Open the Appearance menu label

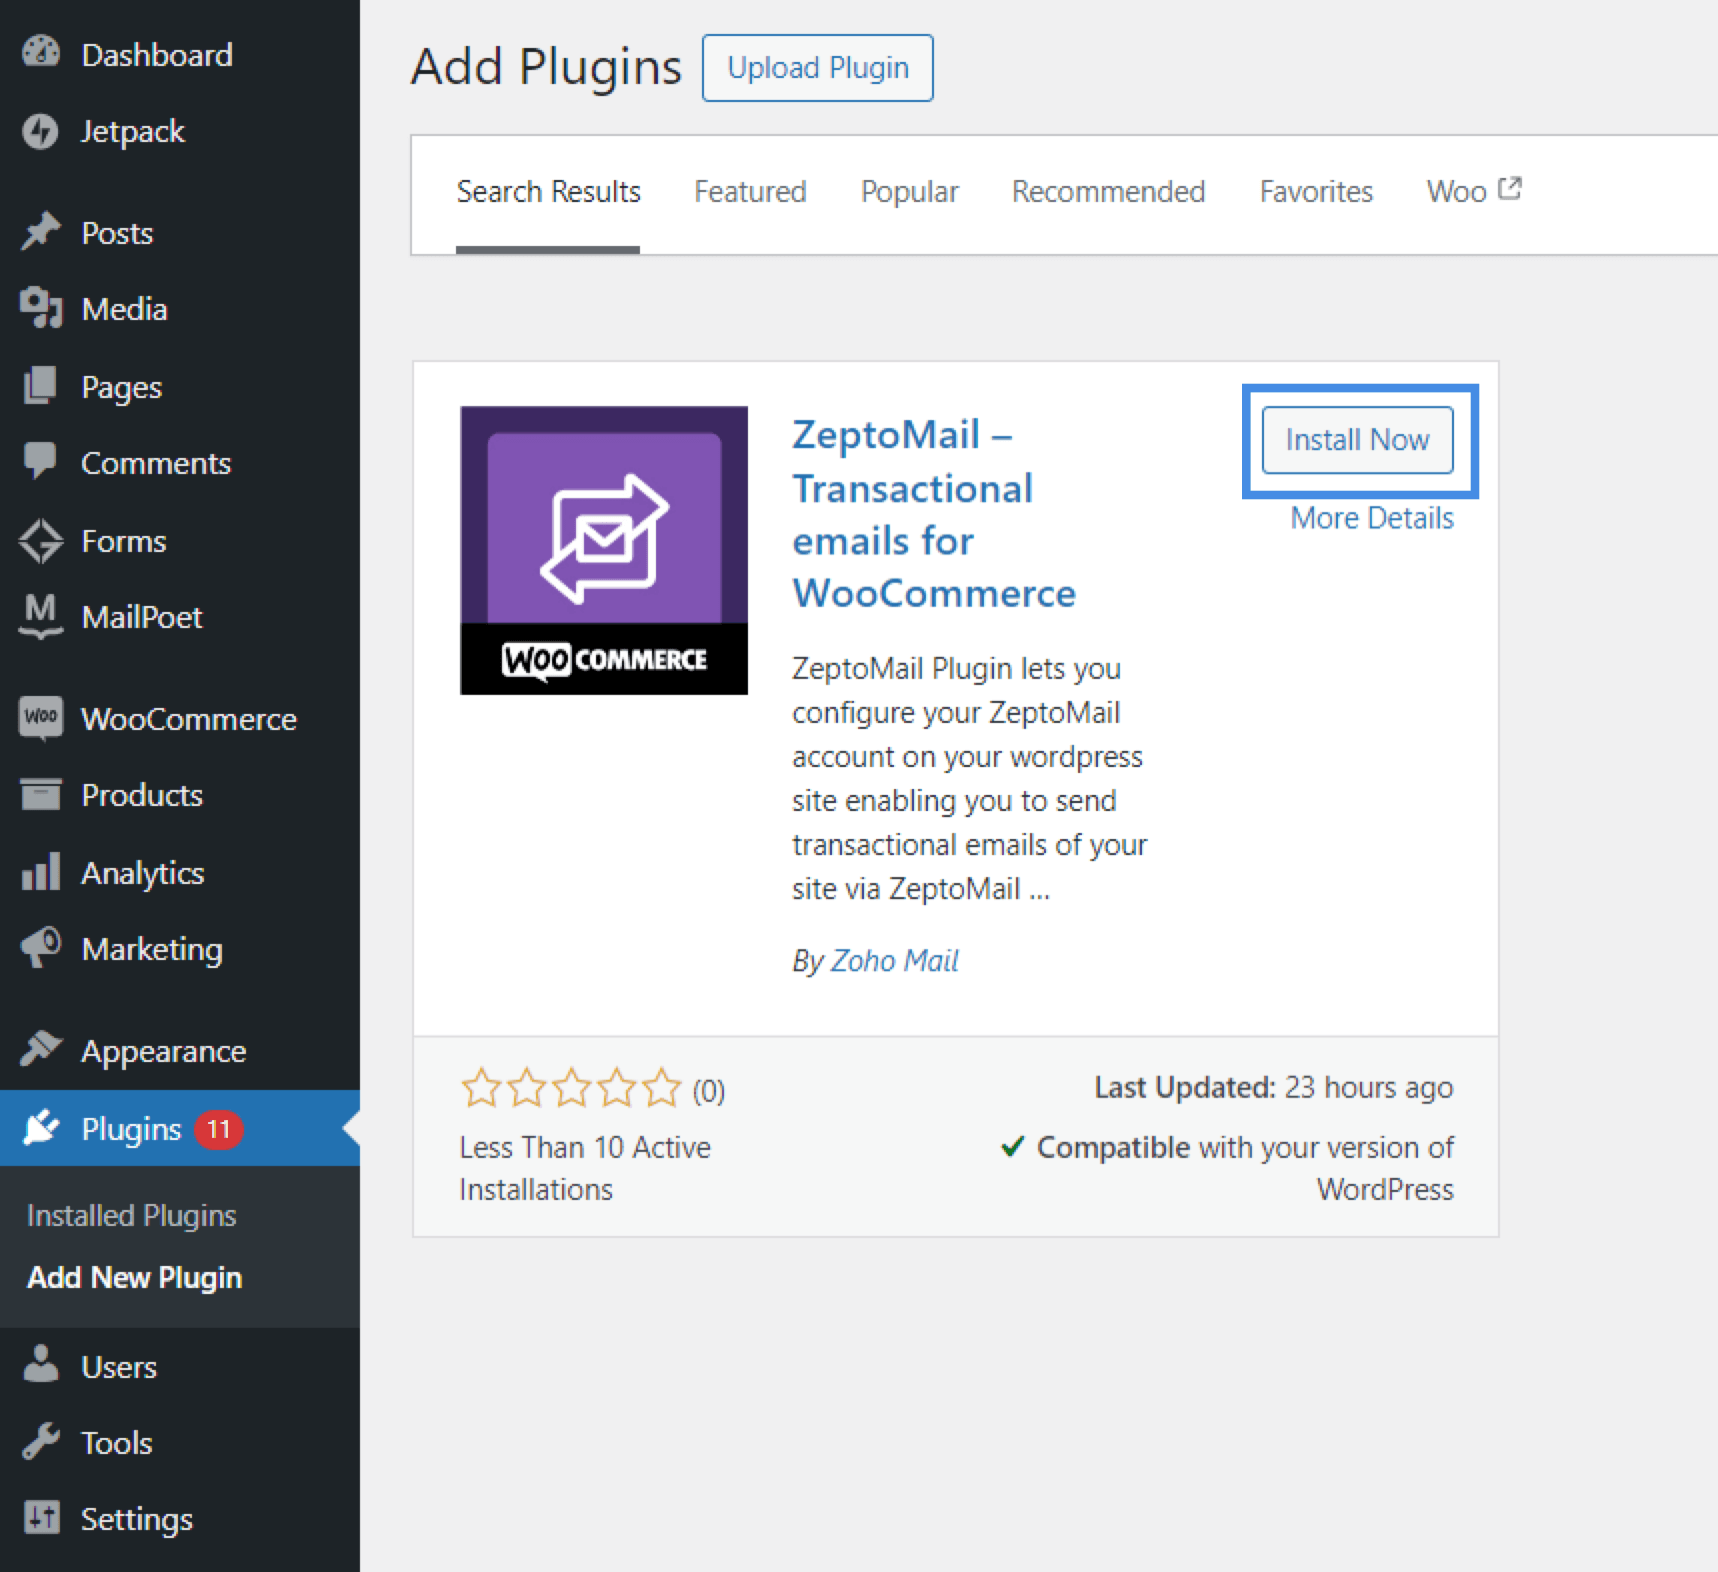click(x=164, y=1051)
